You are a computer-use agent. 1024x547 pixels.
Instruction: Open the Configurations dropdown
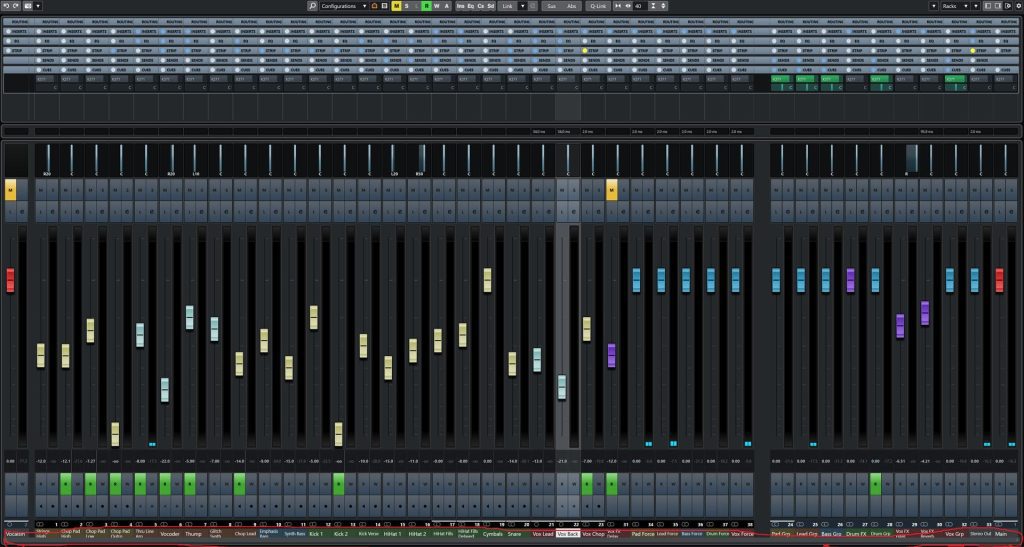pyautogui.click(x=346, y=6)
